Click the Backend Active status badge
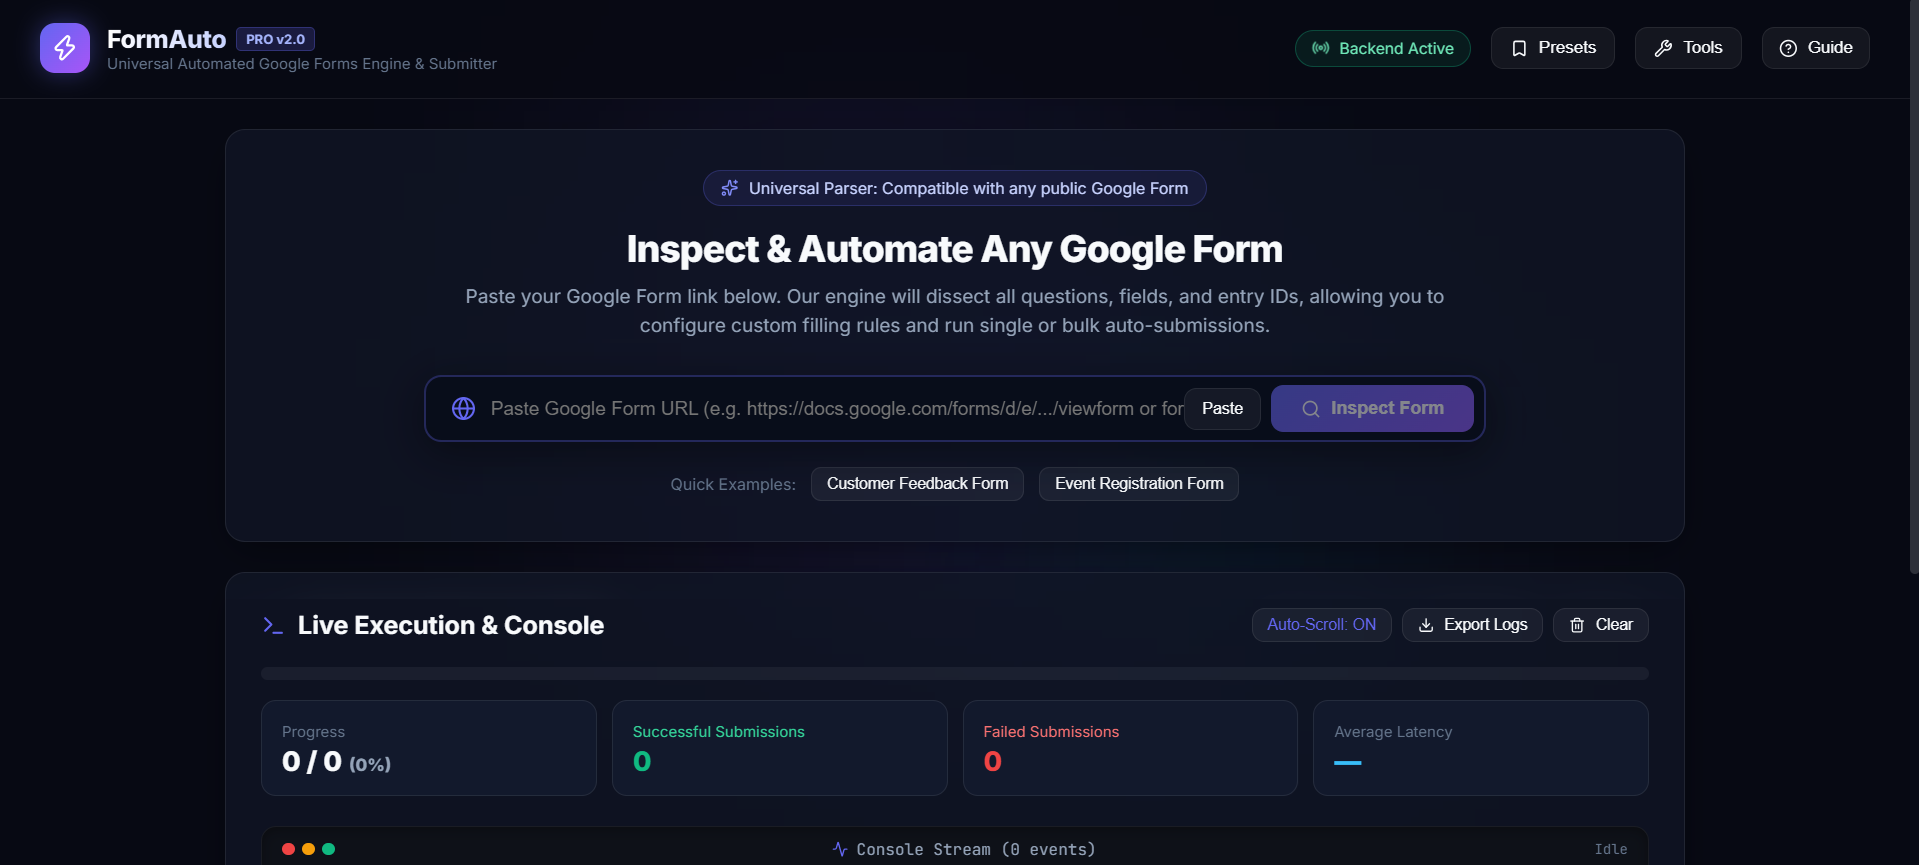 [1382, 48]
